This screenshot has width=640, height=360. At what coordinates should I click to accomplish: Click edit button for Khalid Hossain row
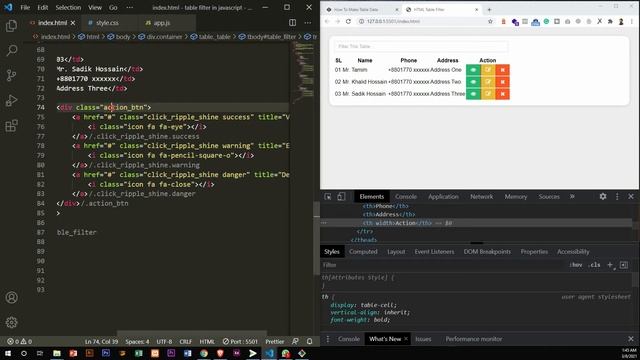(x=488, y=82)
